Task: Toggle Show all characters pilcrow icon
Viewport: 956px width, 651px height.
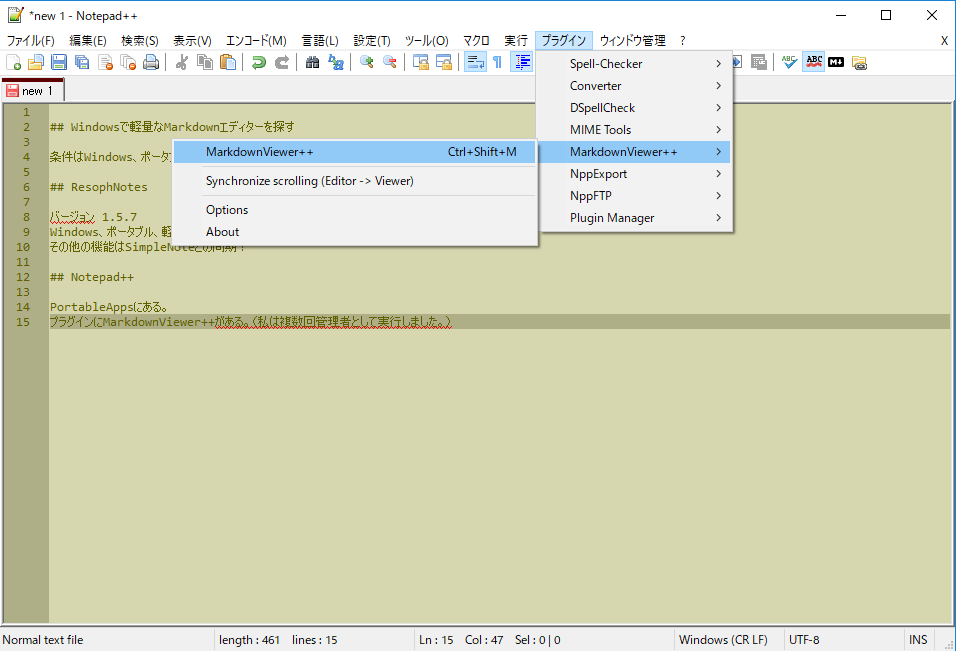Action: pos(498,62)
